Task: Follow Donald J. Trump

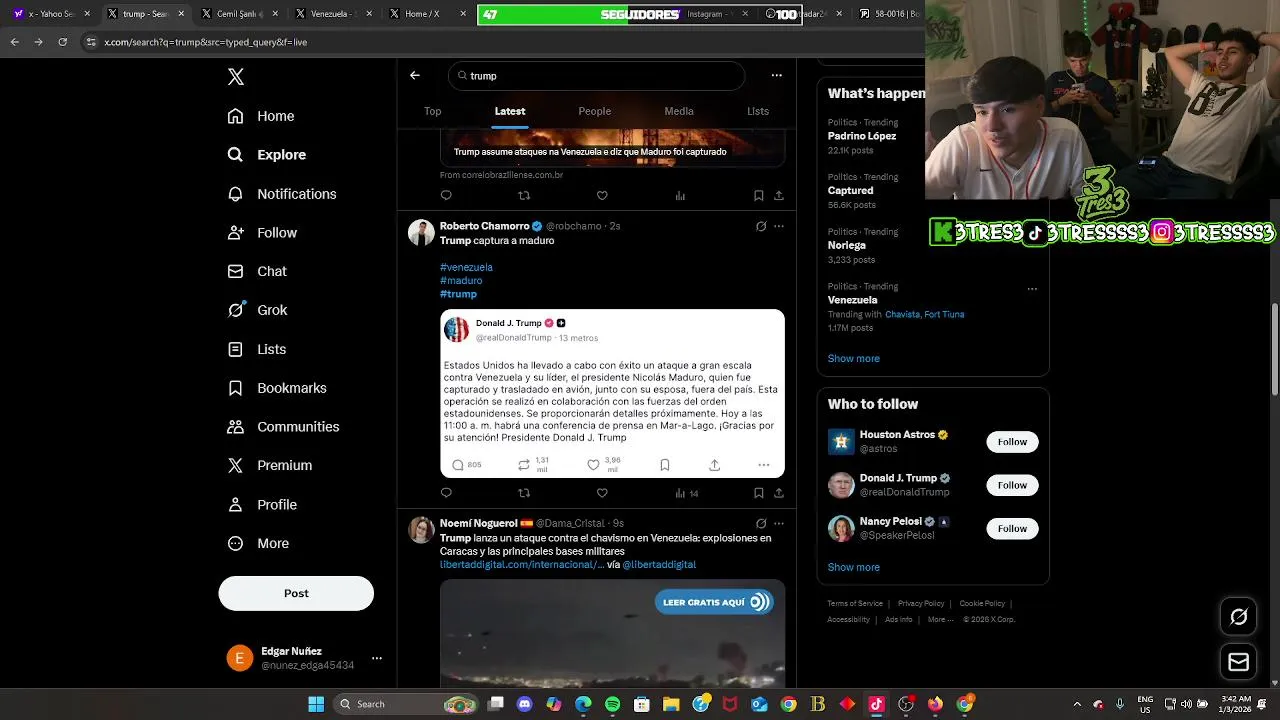Action: tap(1012, 485)
